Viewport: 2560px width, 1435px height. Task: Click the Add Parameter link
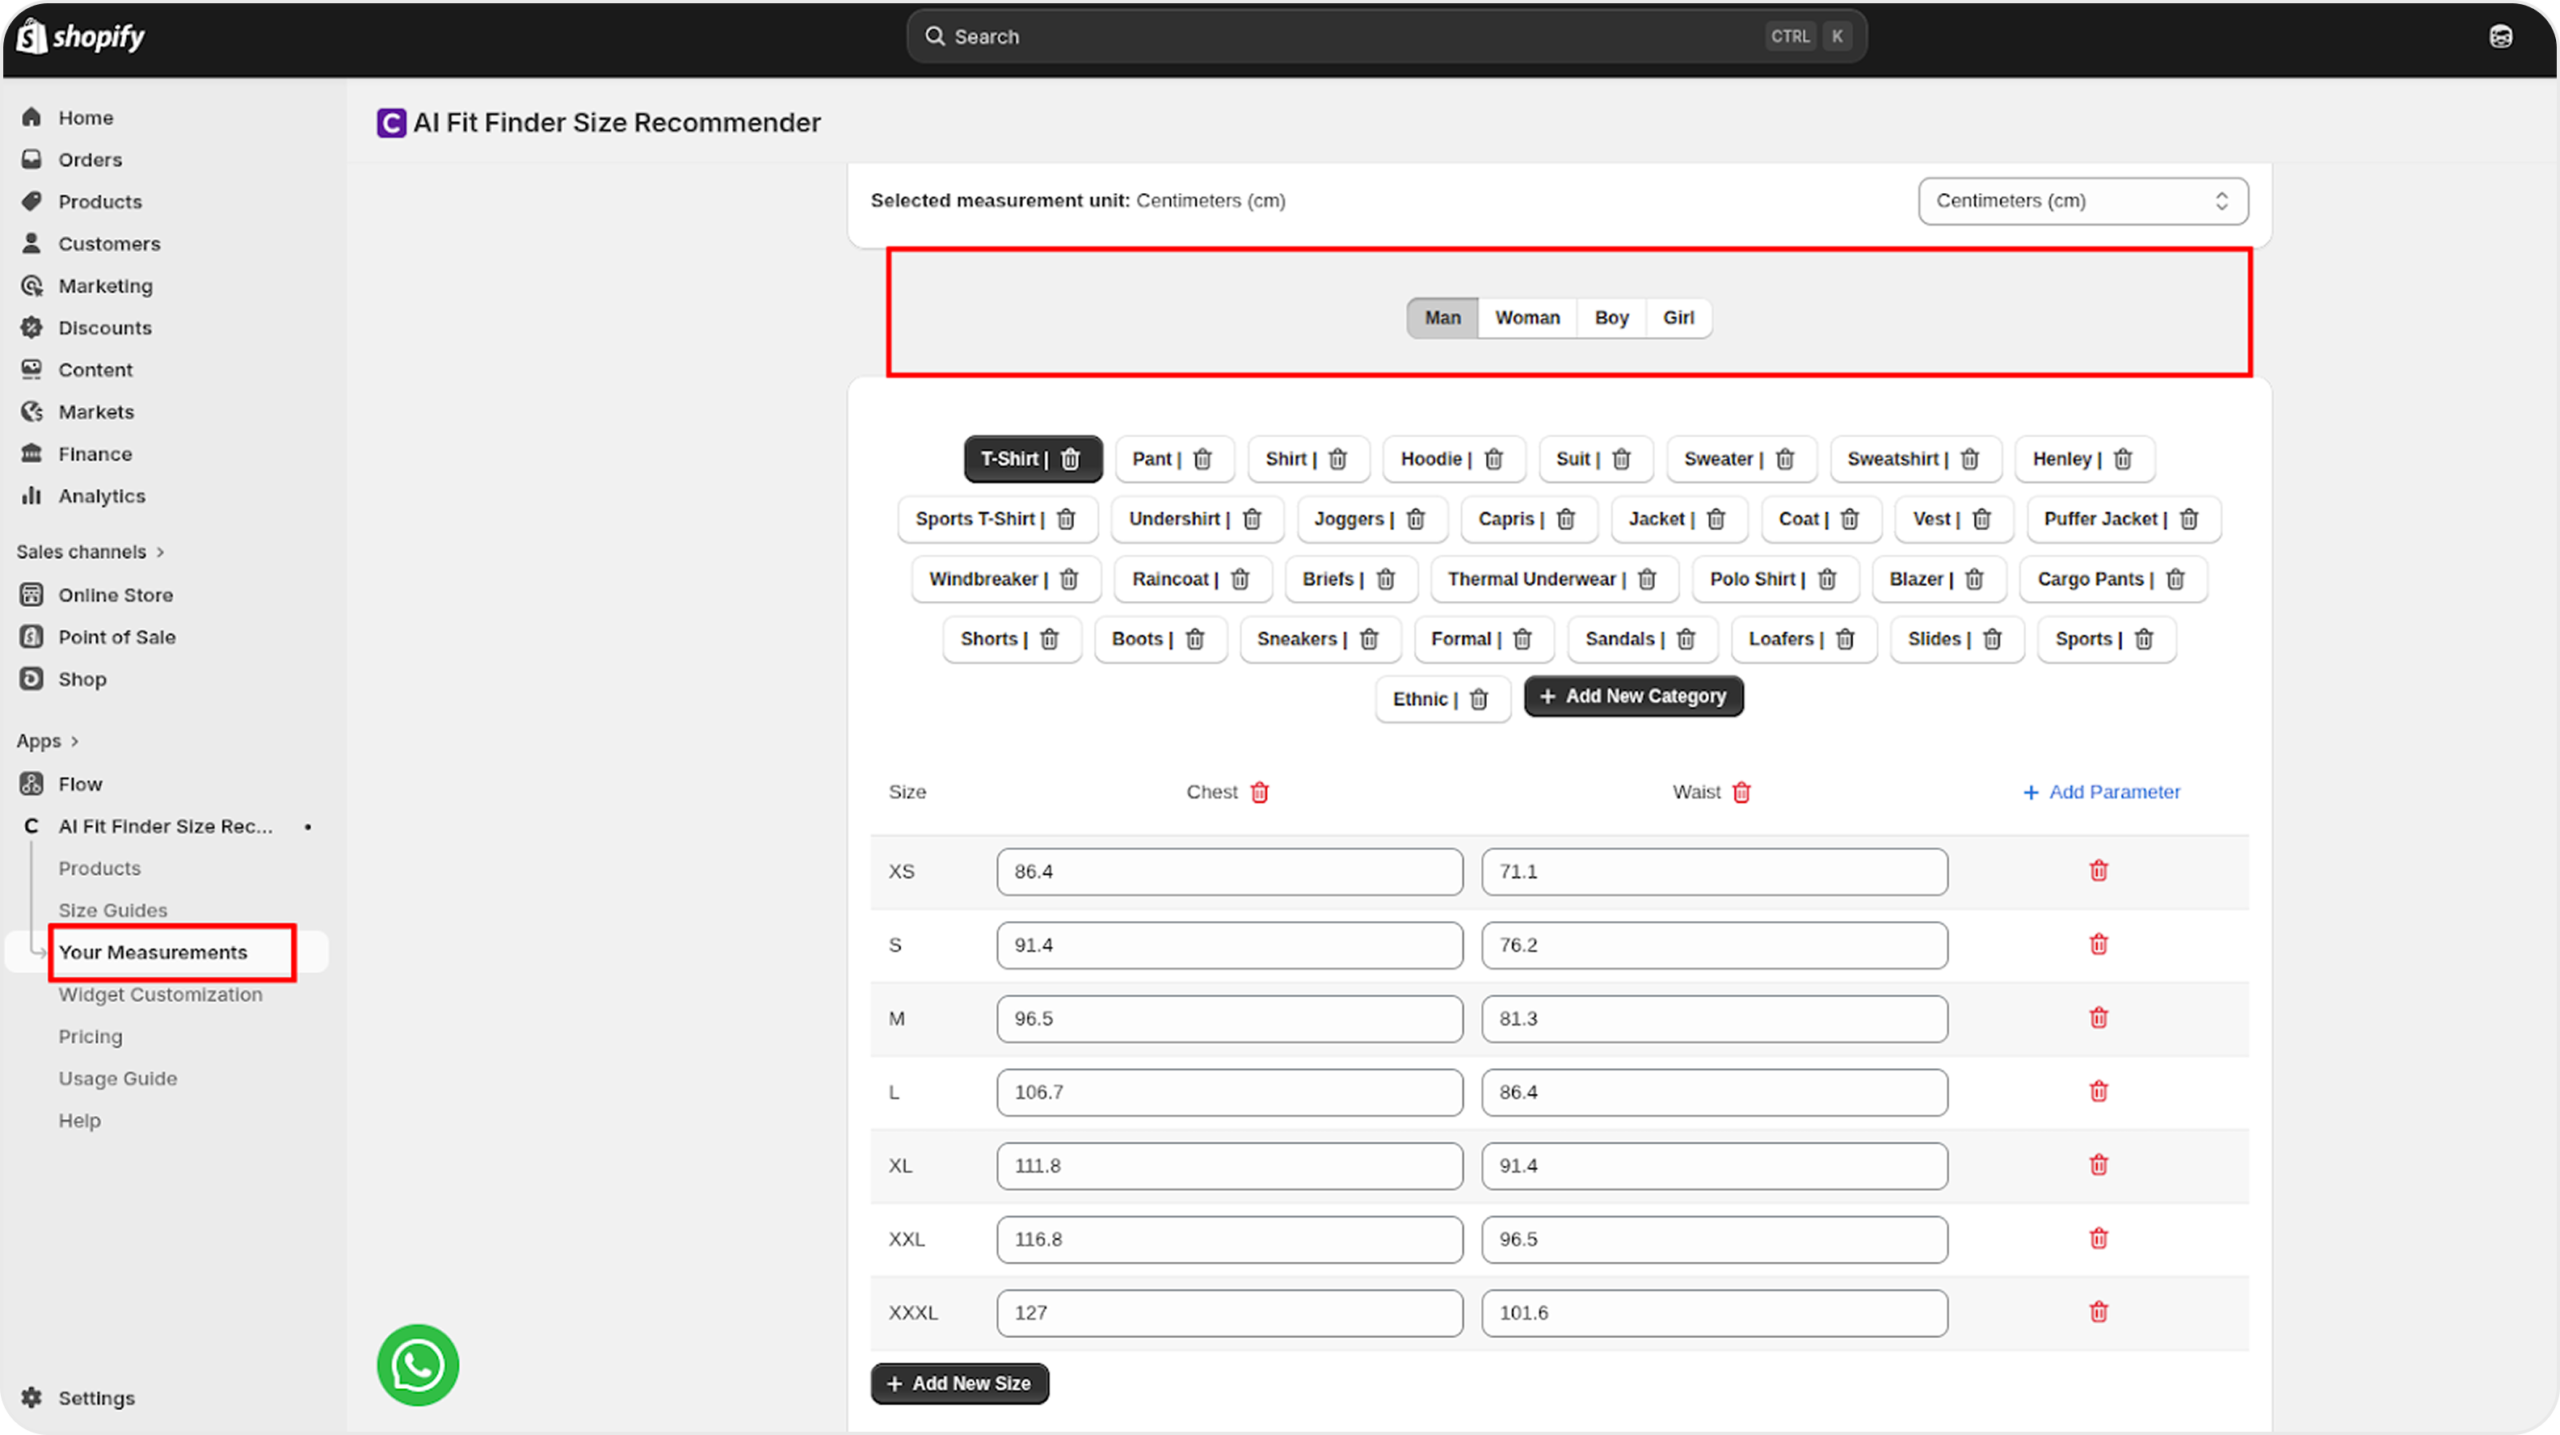tap(2102, 792)
